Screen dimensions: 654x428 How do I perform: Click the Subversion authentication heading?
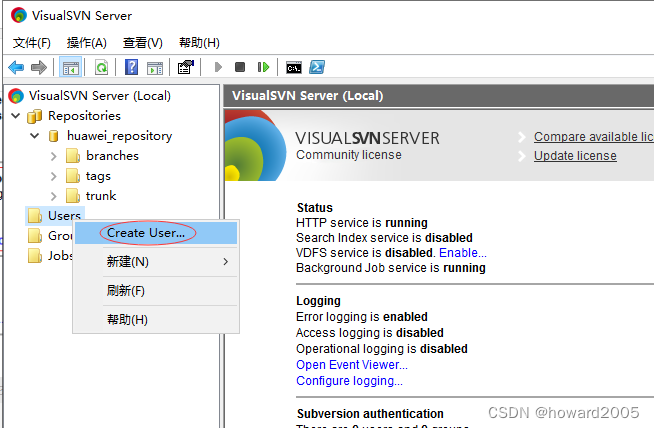coord(370,414)
